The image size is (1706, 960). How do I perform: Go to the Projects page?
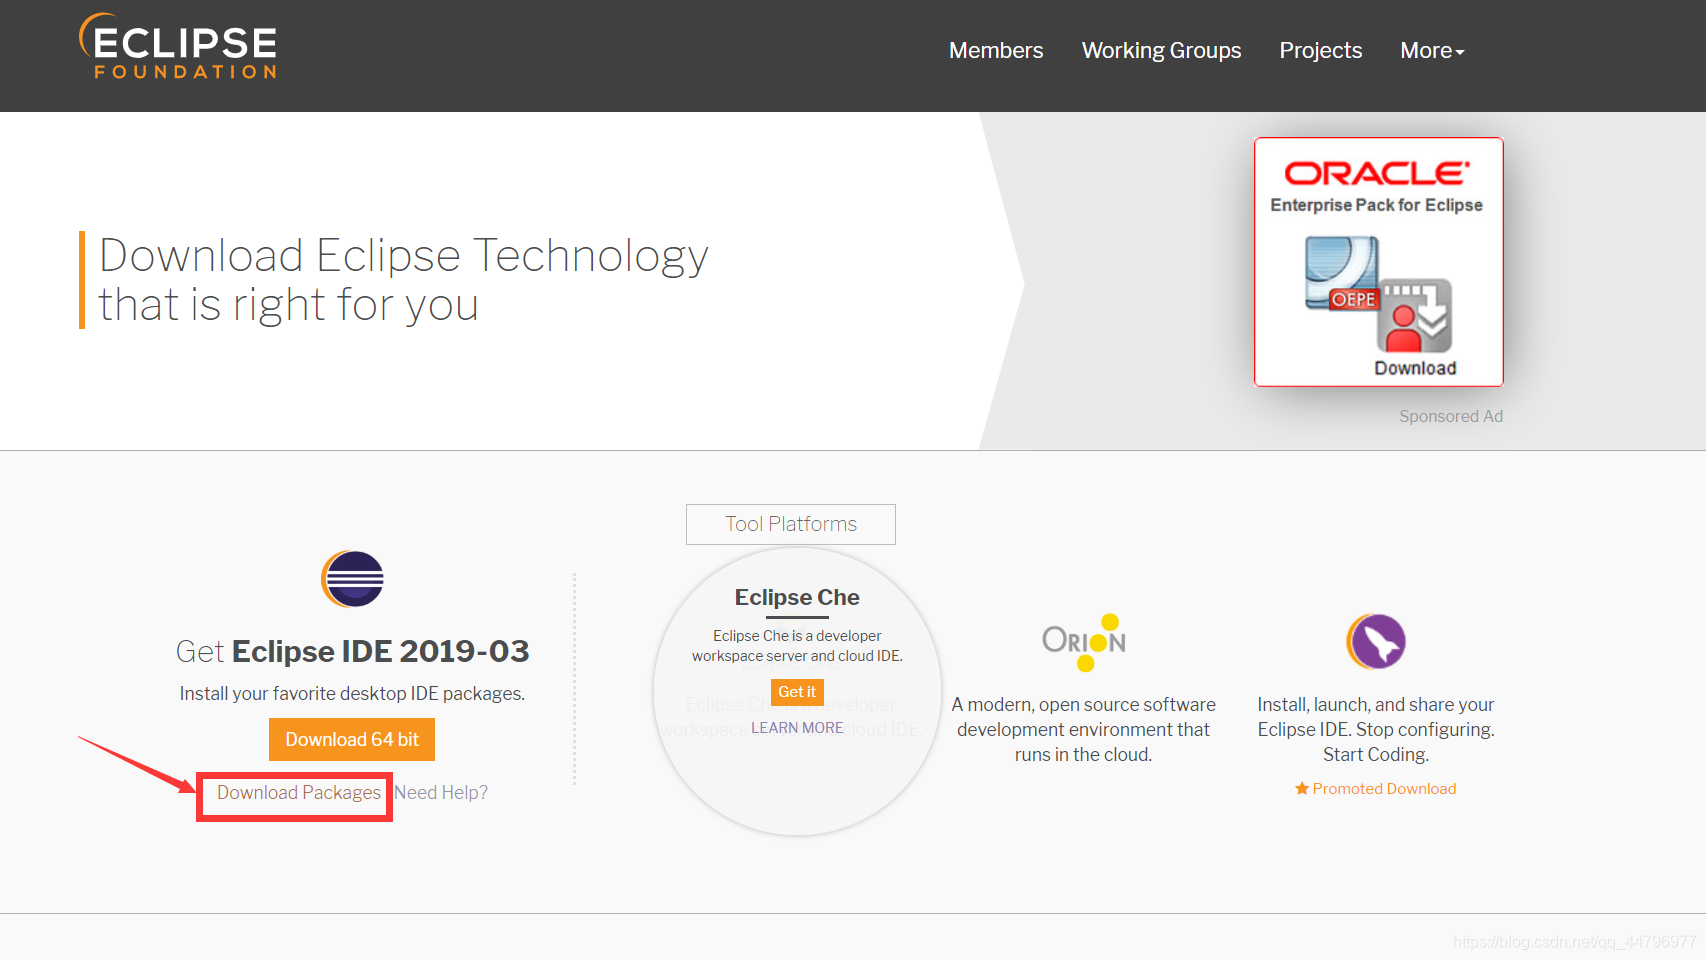click(x=1320, y=50)
